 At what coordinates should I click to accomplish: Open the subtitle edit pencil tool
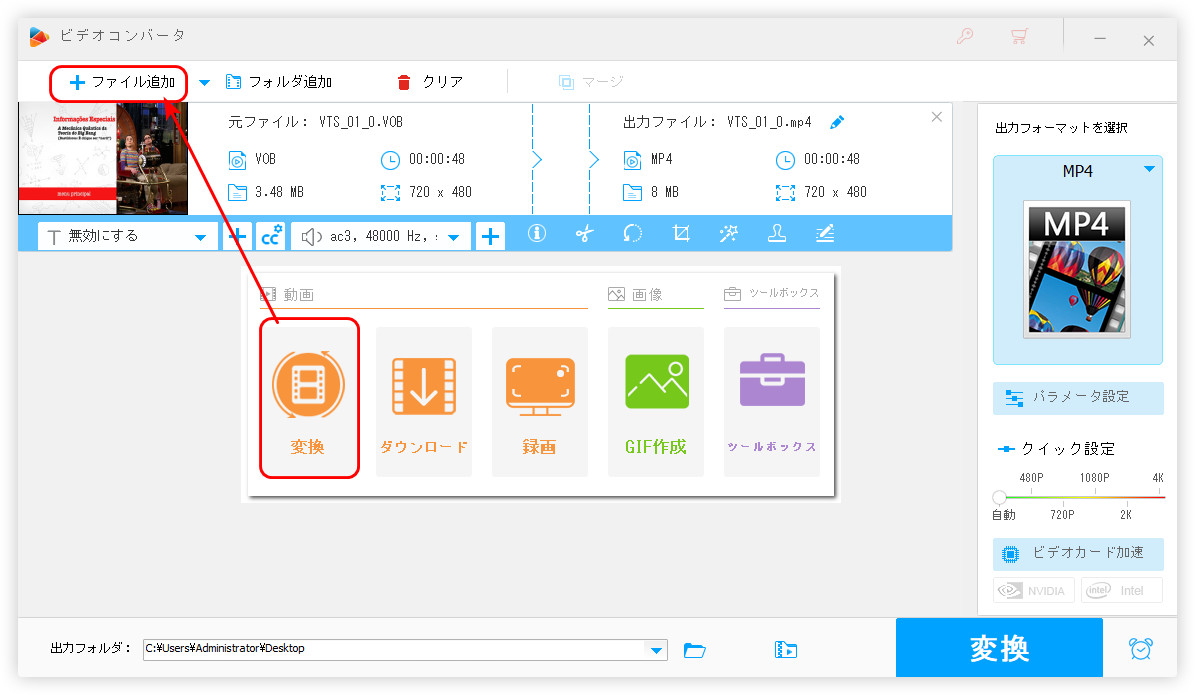825,233
